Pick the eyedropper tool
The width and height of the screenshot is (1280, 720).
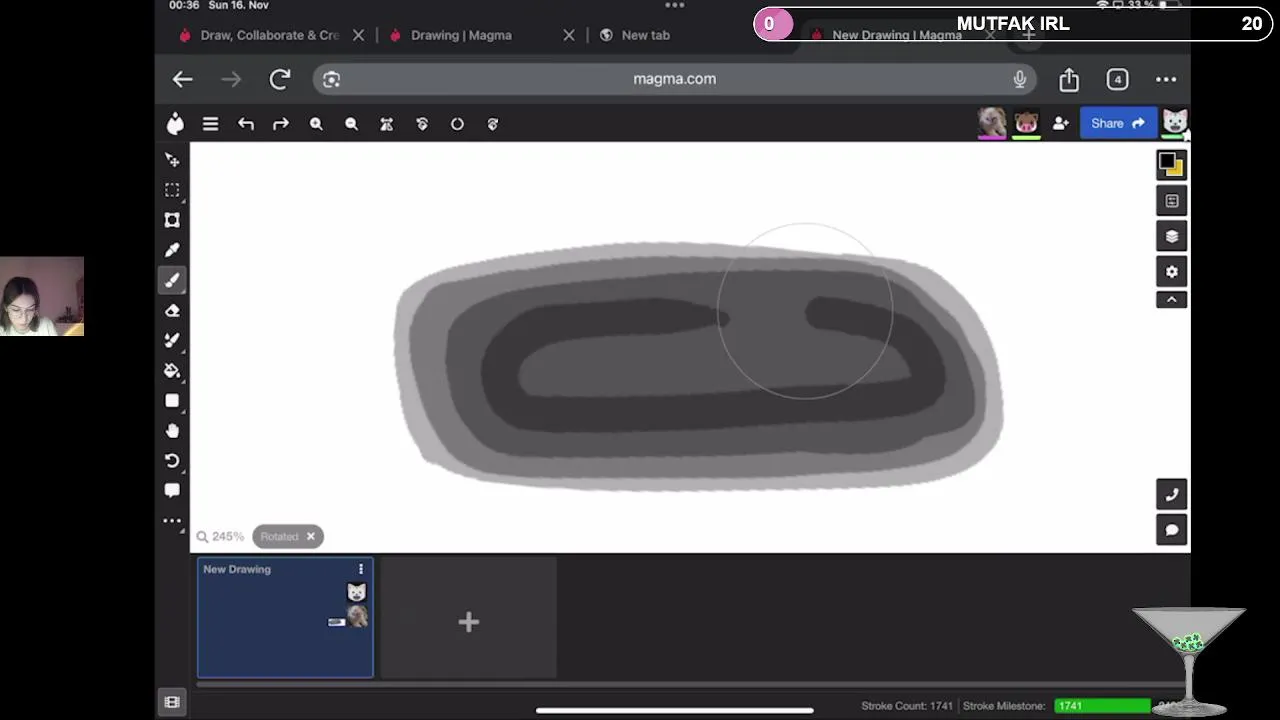pyautogui.click(x=172, y=250)
